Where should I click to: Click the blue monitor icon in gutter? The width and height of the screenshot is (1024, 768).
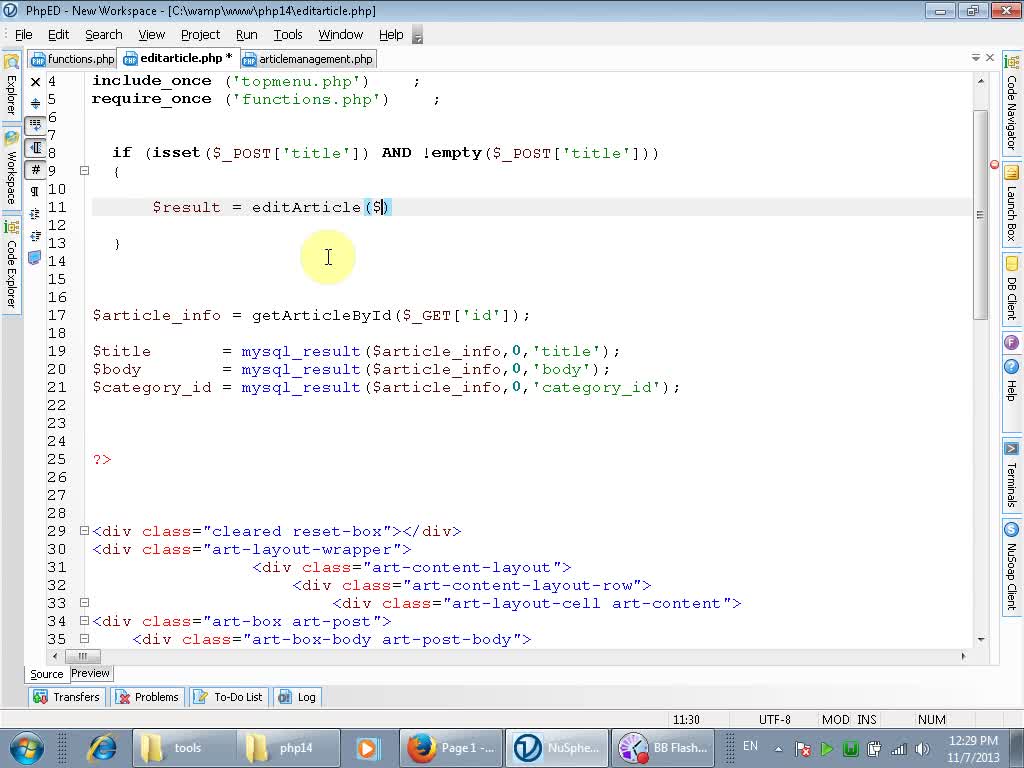coord(35,257)
